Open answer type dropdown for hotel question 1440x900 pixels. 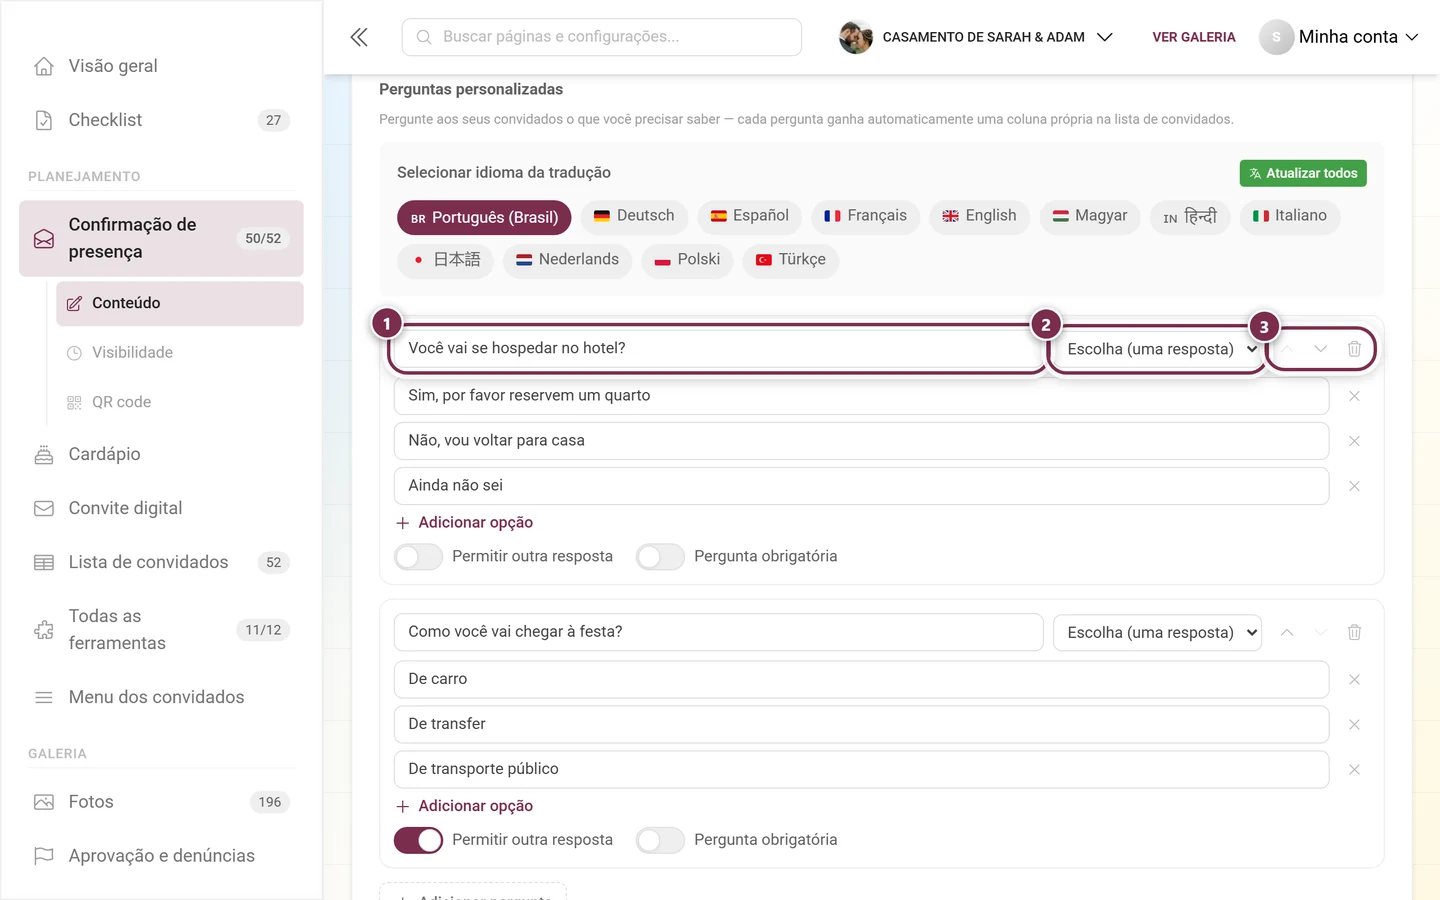1157,349
